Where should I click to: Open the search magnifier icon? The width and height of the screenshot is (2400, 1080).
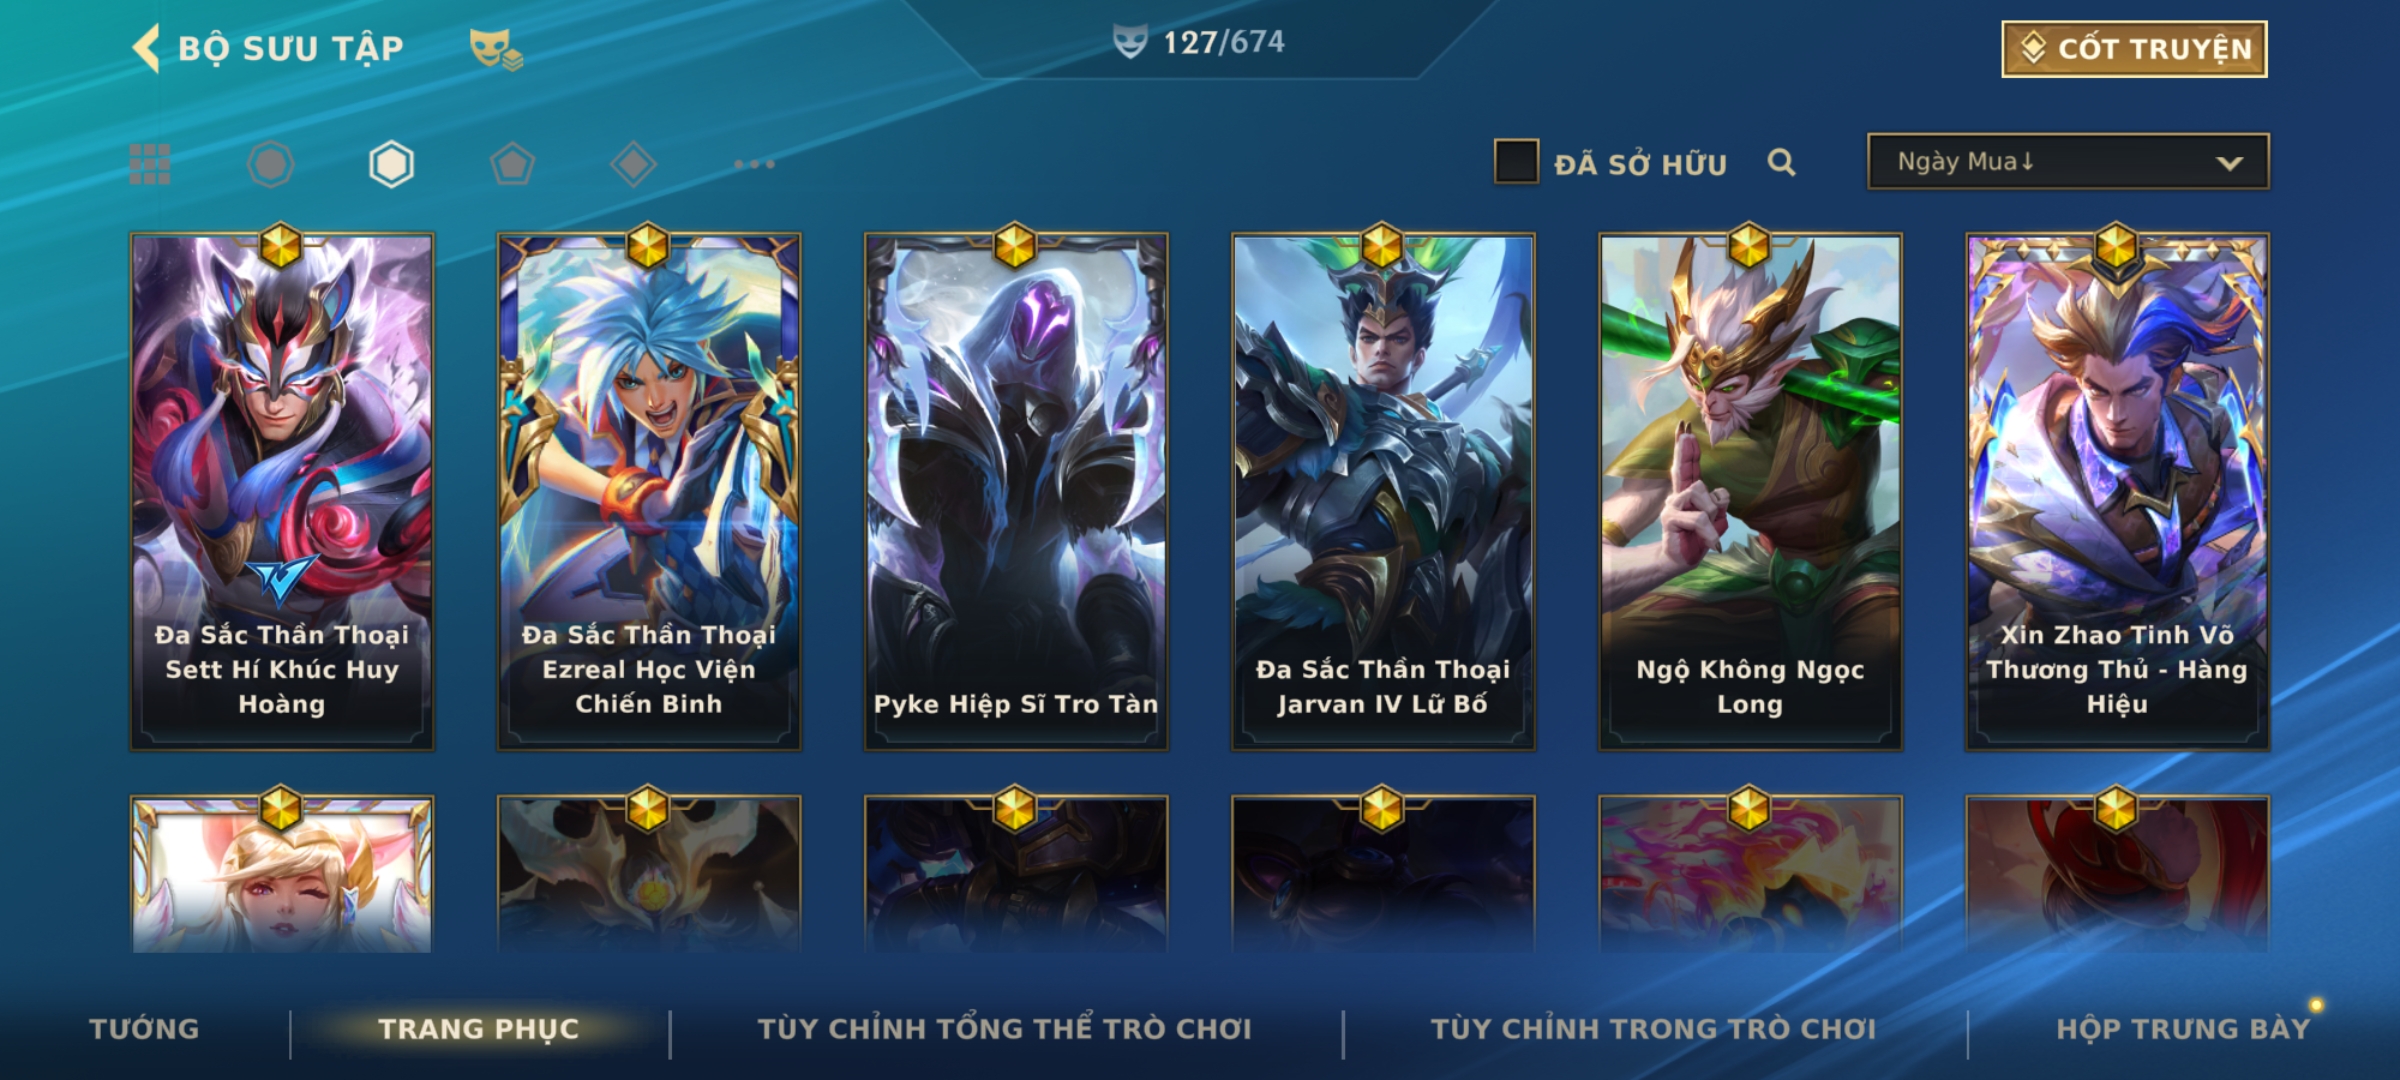[1781, 162]
